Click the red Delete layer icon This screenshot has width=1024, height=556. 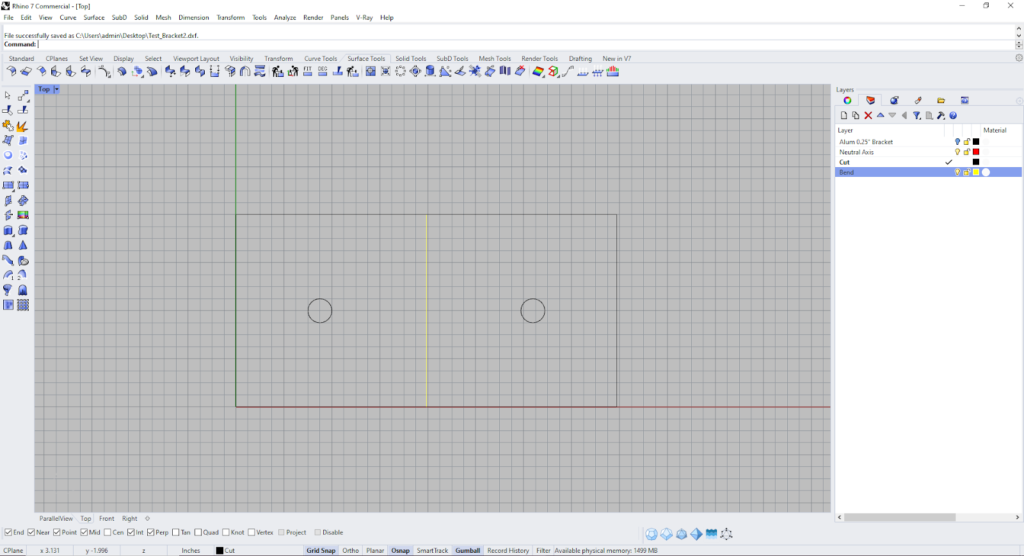[868, 116]
